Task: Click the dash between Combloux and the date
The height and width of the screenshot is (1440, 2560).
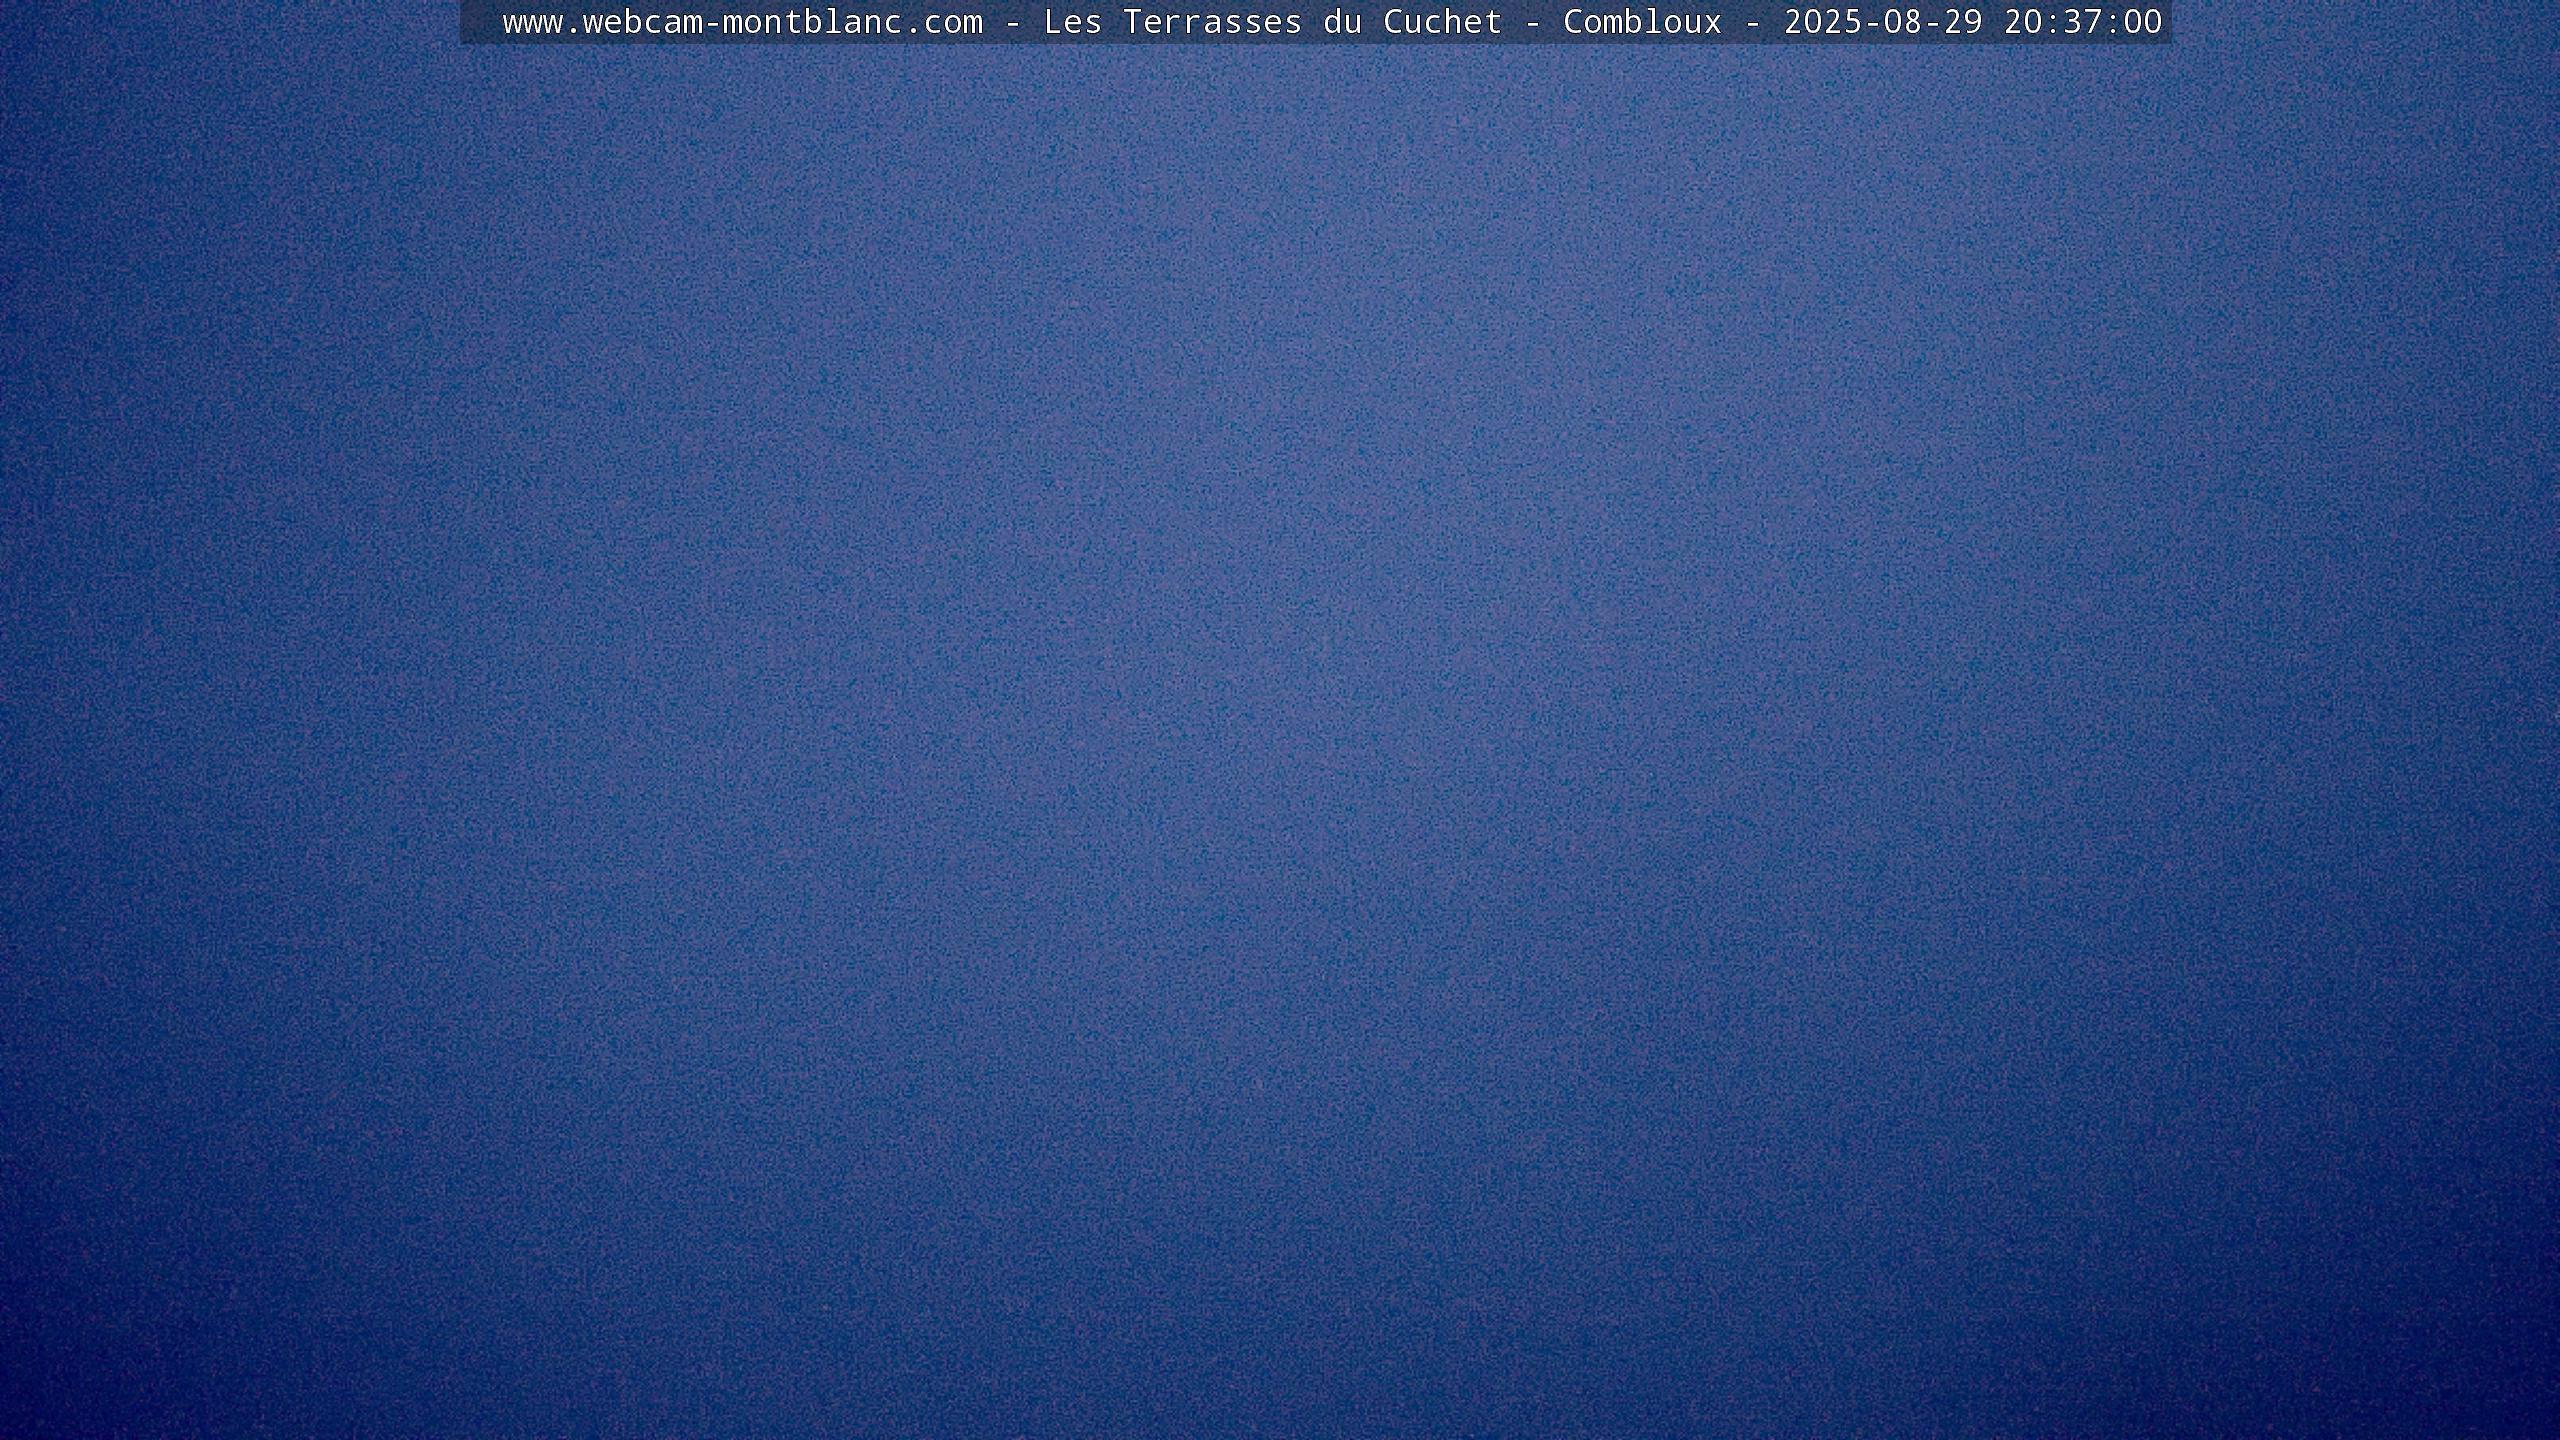Action: [1752, 22]
